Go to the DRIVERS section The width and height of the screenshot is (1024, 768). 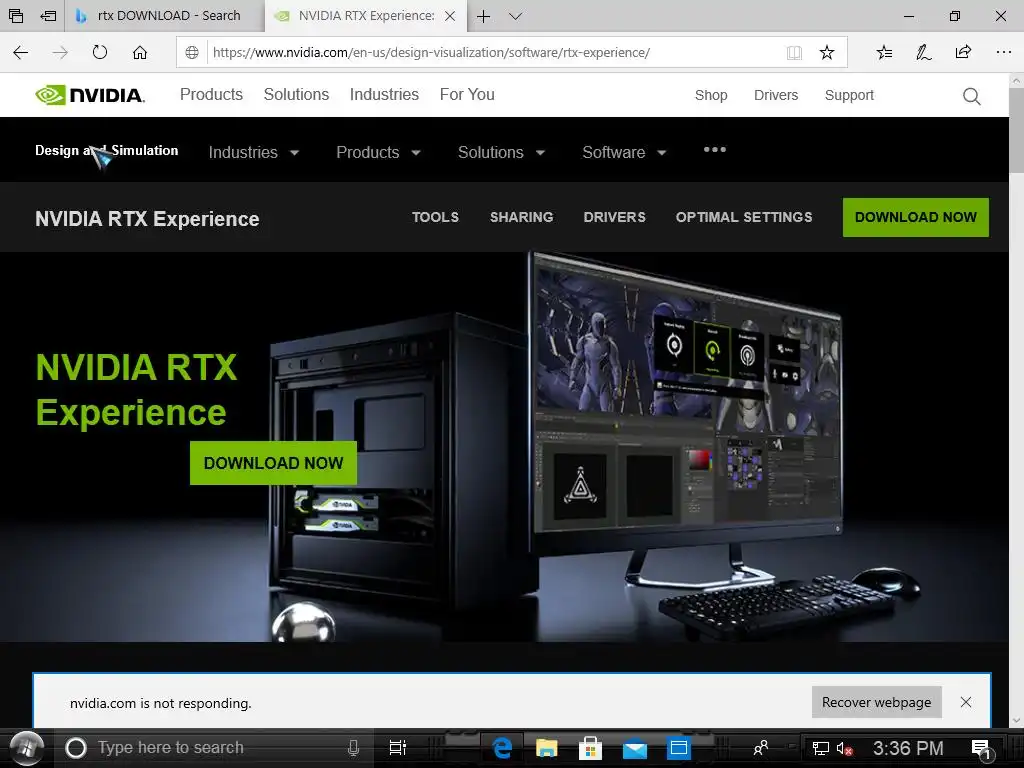coord(615,217)
